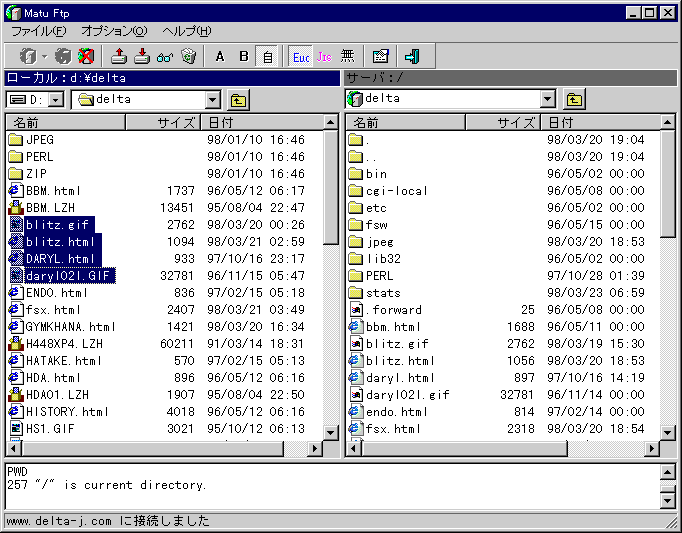Select local BBM.html file icon

tap(16, 191)
